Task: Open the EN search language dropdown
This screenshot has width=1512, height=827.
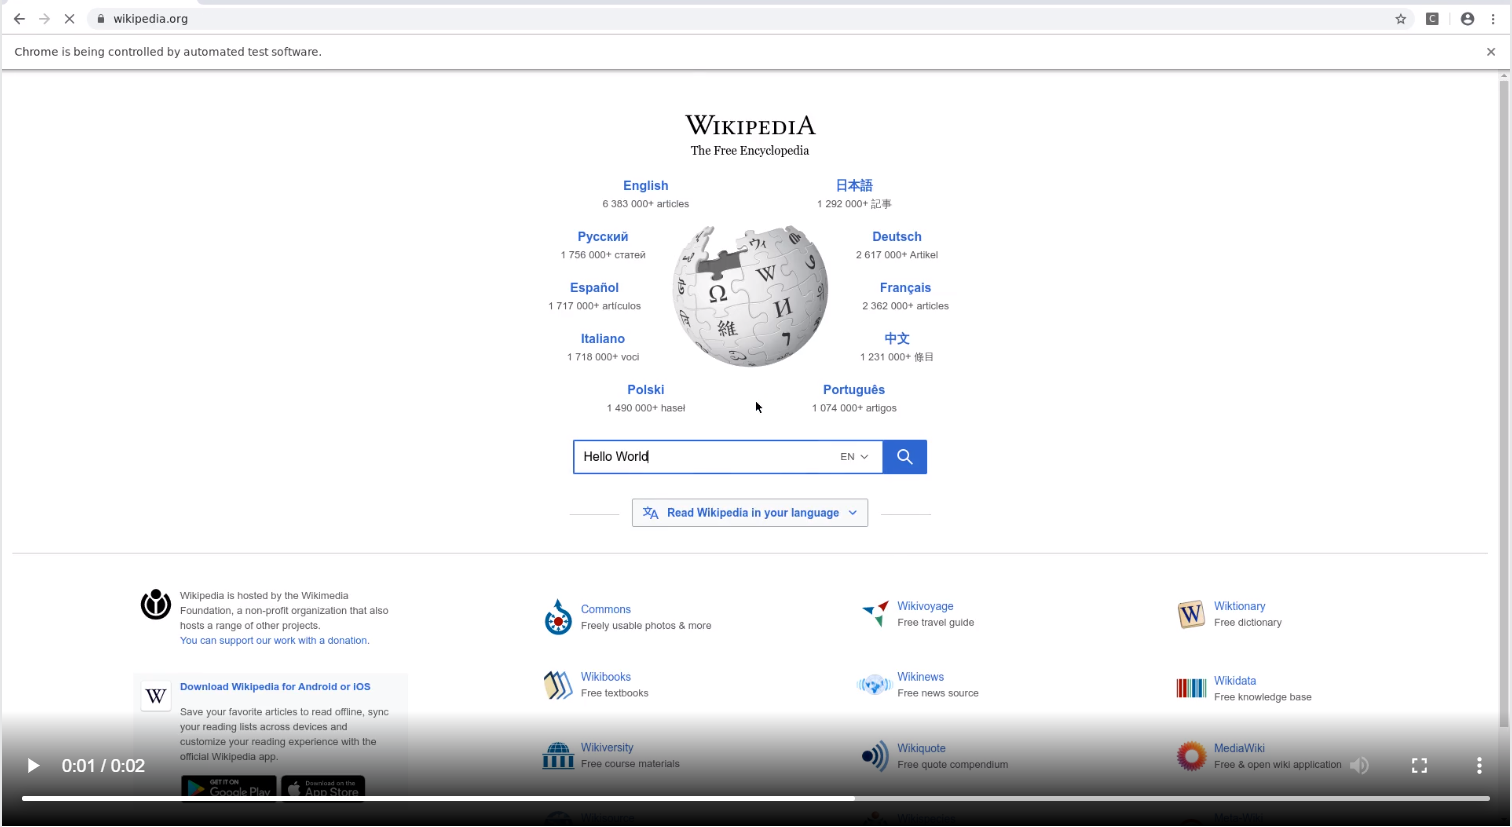Action: pyautogui.click(x=854, y=457)
